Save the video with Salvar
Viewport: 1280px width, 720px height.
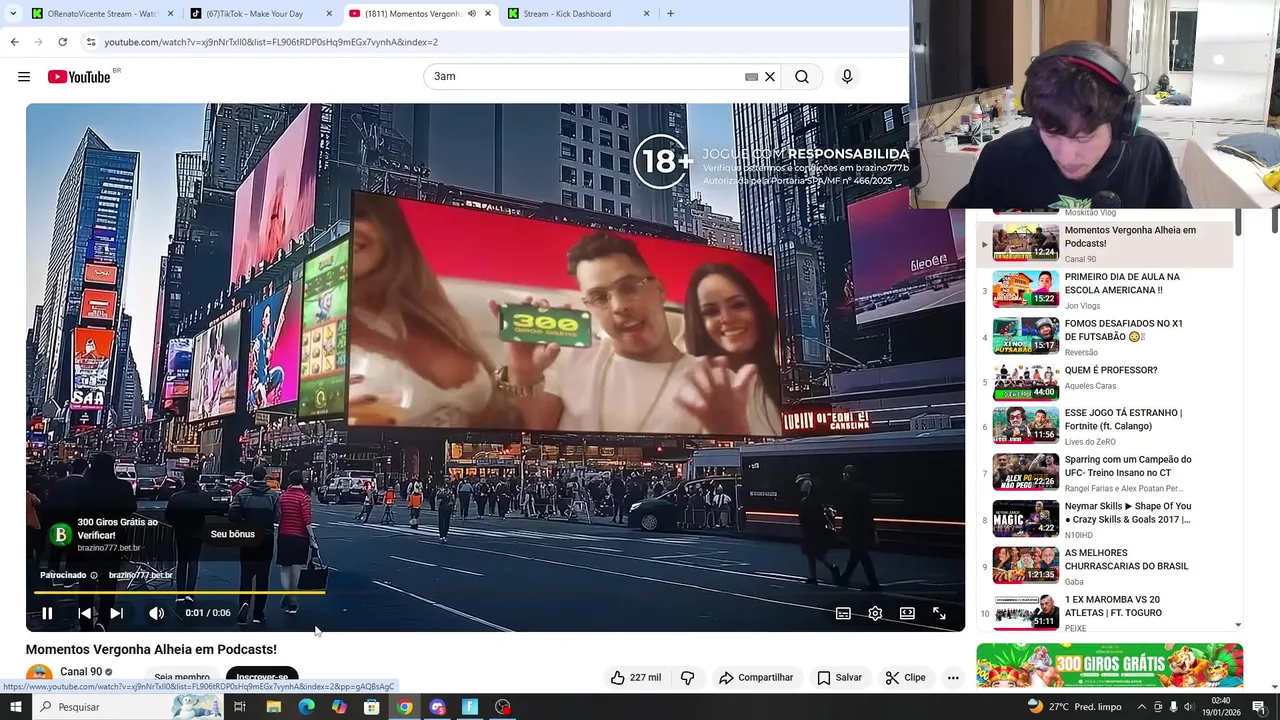tap(839, 677)
